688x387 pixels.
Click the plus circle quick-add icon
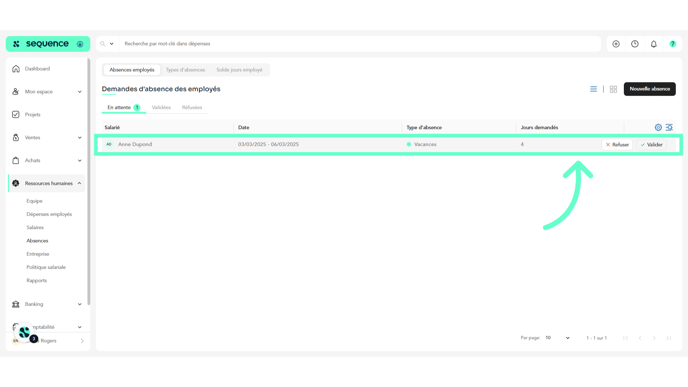[x=616, y=44]
